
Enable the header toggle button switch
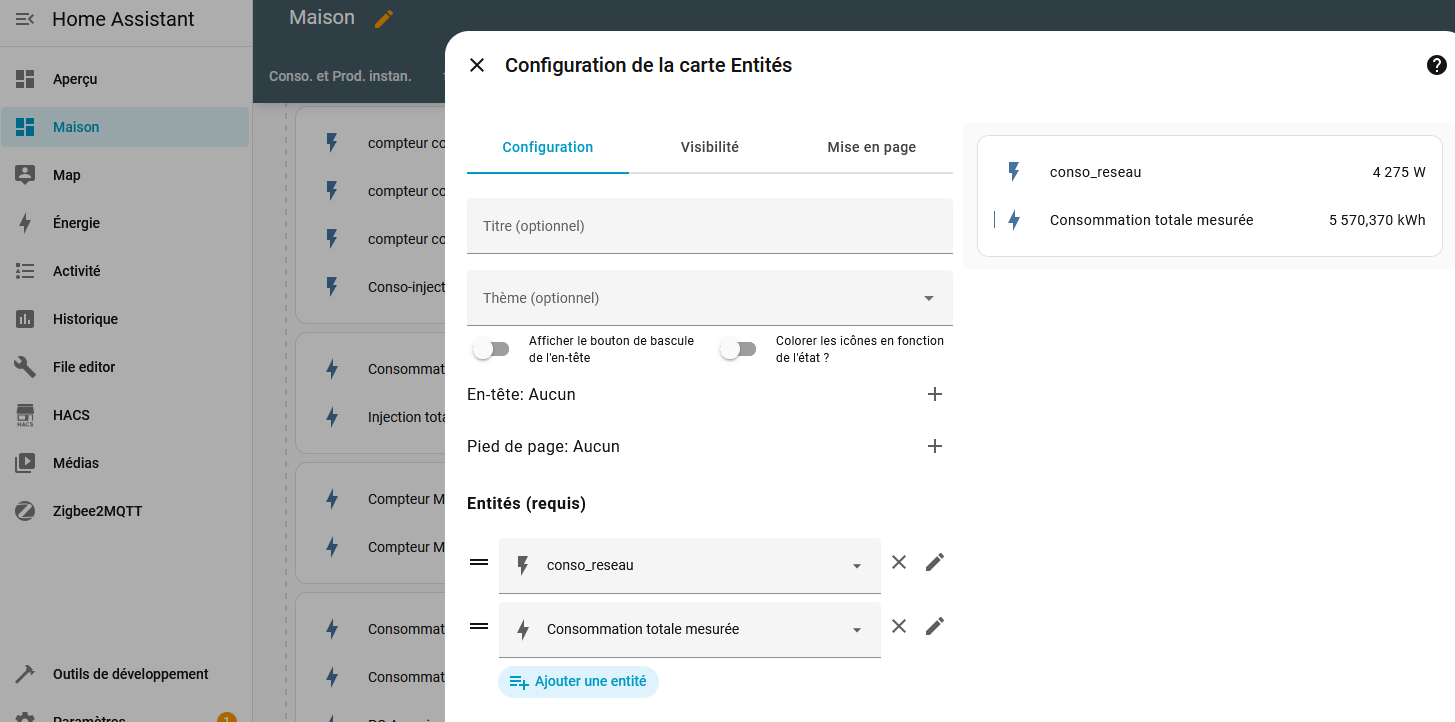pos(491,349)
